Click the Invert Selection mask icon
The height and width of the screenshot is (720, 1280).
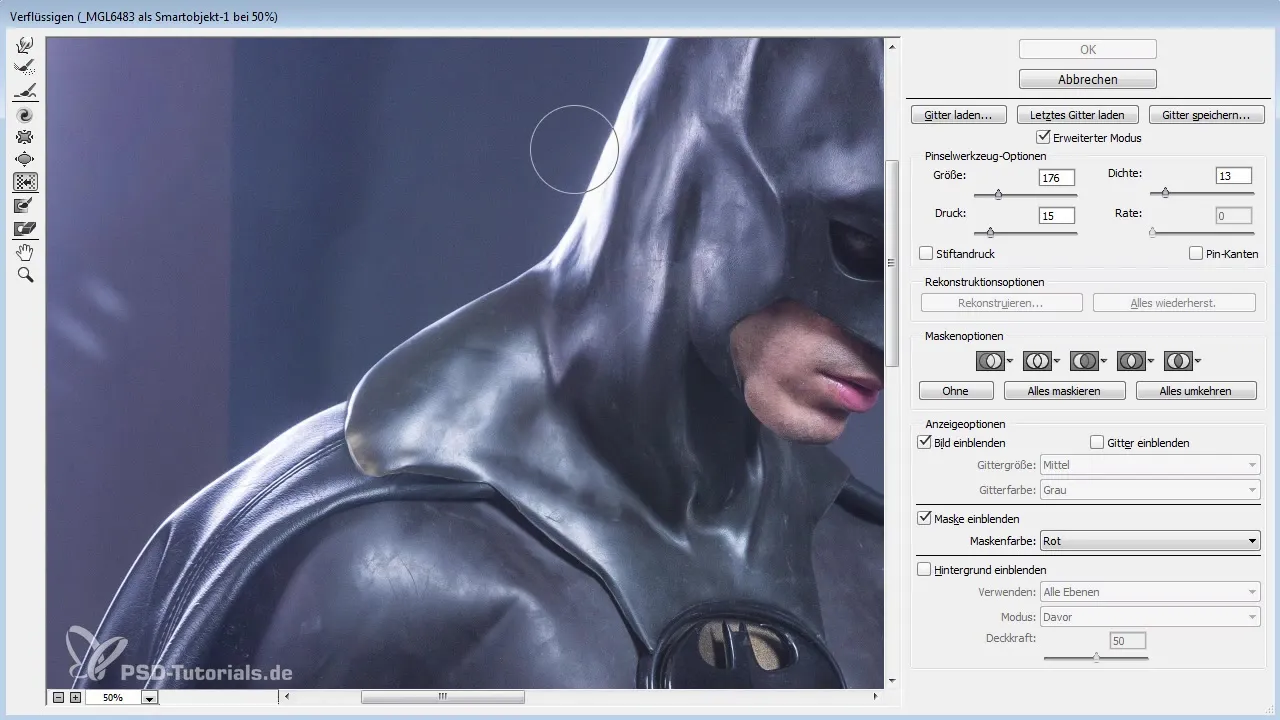point(1178,361)
